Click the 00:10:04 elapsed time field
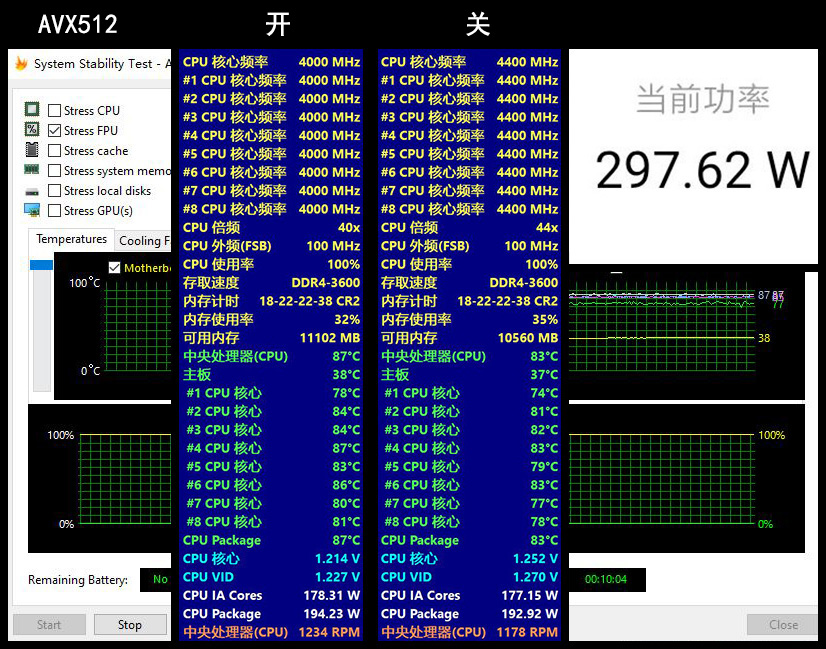The image size is (826, 649). (605, 579)
